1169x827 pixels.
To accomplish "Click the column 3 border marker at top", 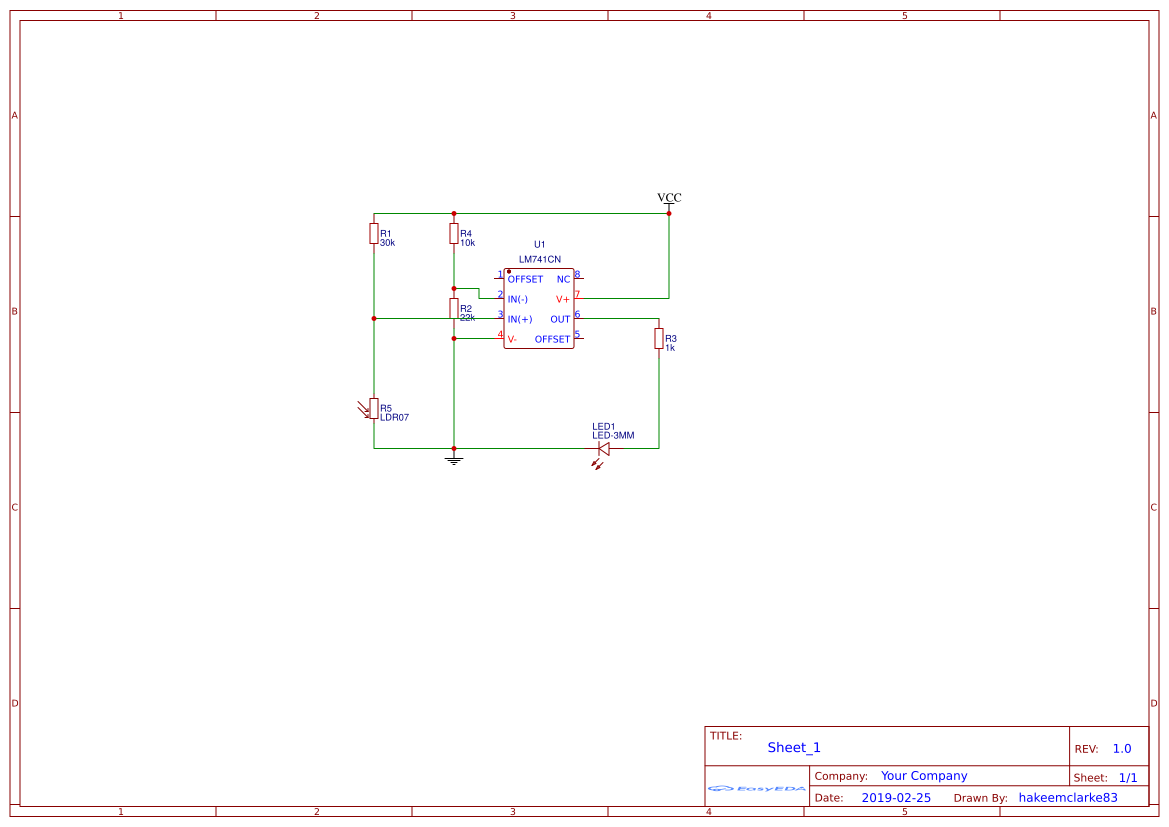I will 512,15.
